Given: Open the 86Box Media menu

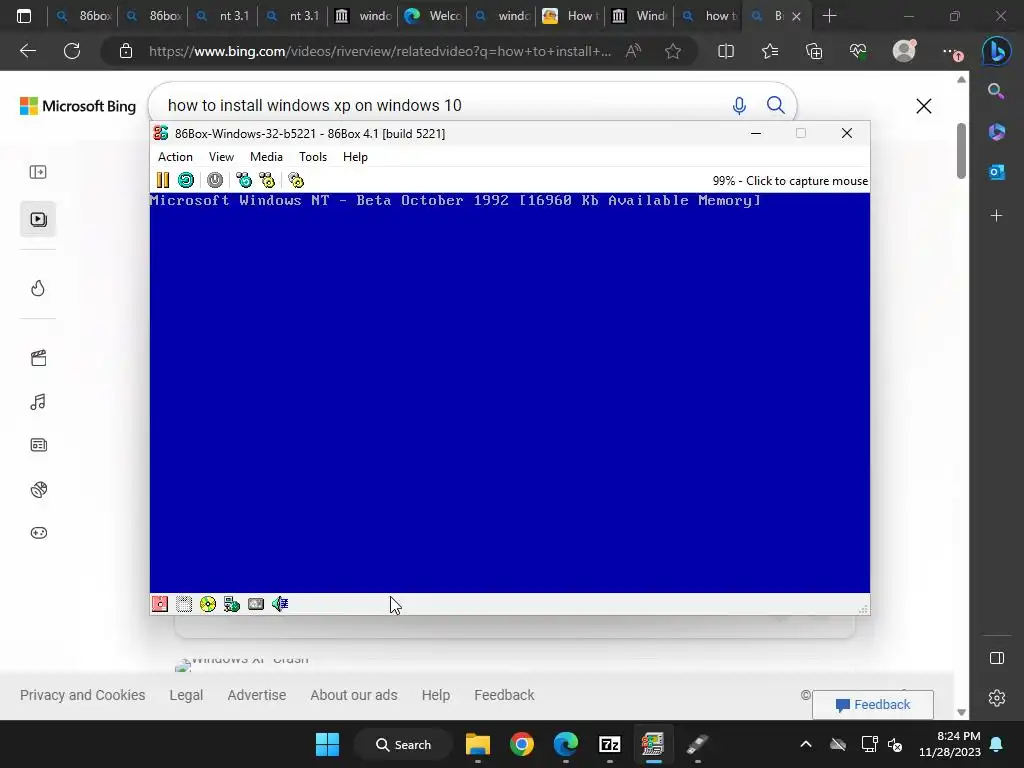Looking at the screenshot, I should tap(266, 157).
